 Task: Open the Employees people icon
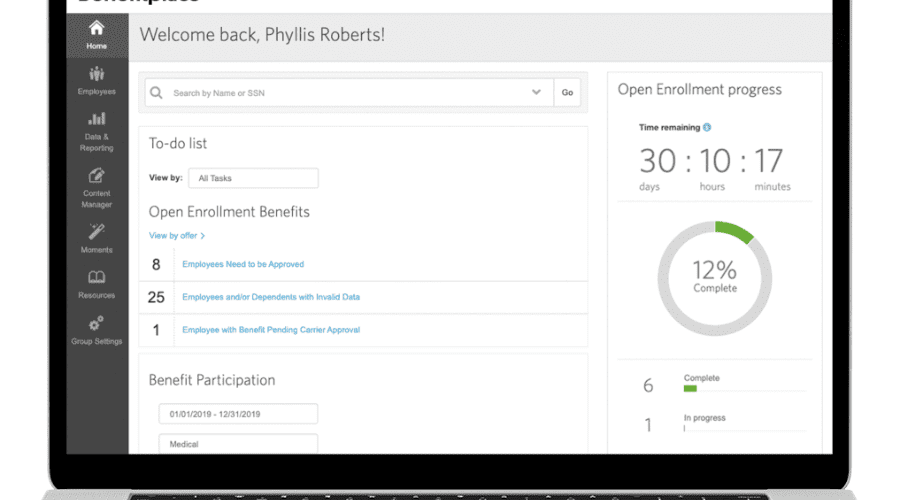(x=96, y=73)
